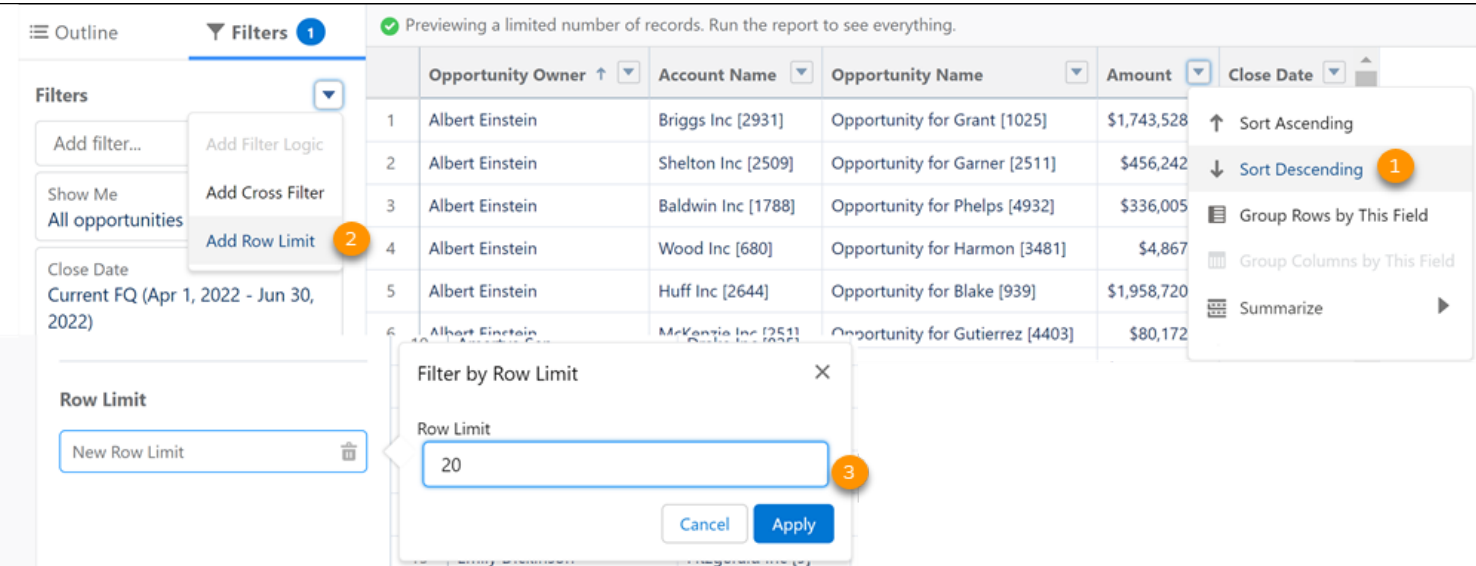Click the Sort Descending down-arrow icon
This screenshot has height=566, width=1476.
pyautogui.click(x=1216, y=169)
